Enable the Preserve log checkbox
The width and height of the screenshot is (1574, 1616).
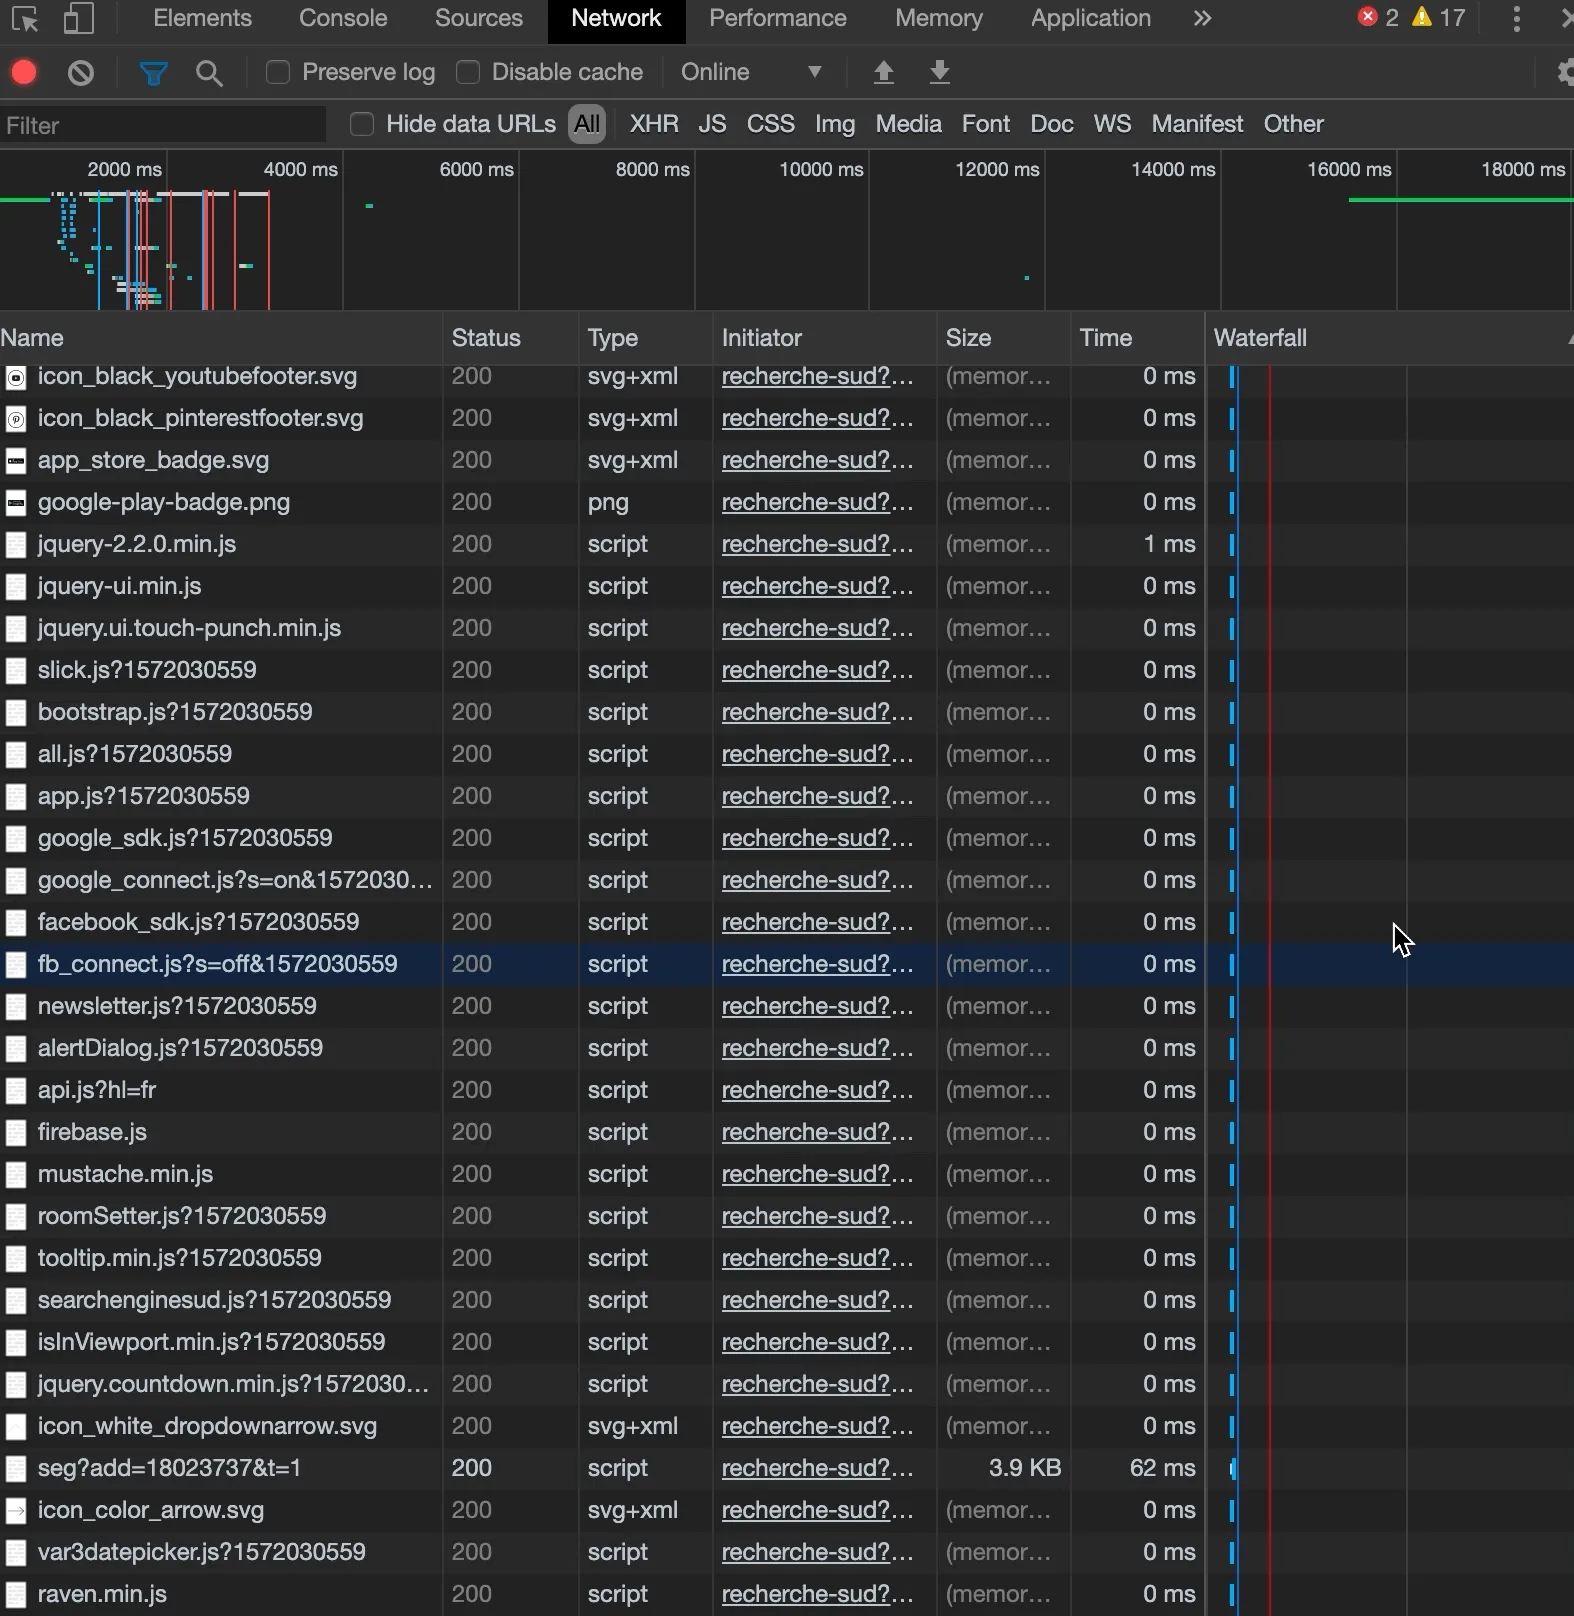point(278,72)
